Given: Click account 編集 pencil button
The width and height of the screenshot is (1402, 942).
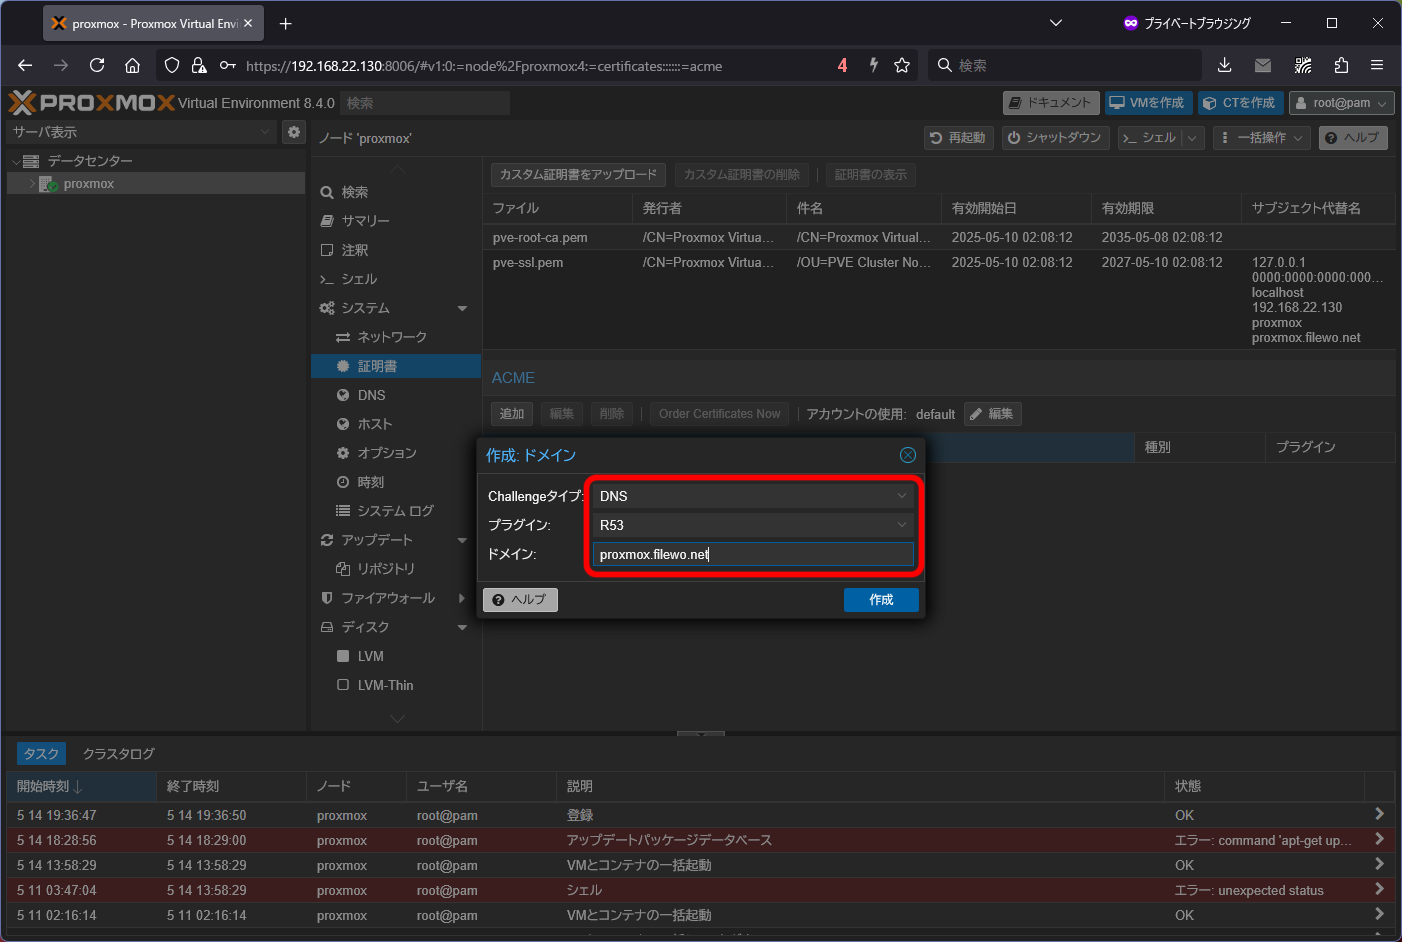Looking at the screenshot, I should click(992, 414).
